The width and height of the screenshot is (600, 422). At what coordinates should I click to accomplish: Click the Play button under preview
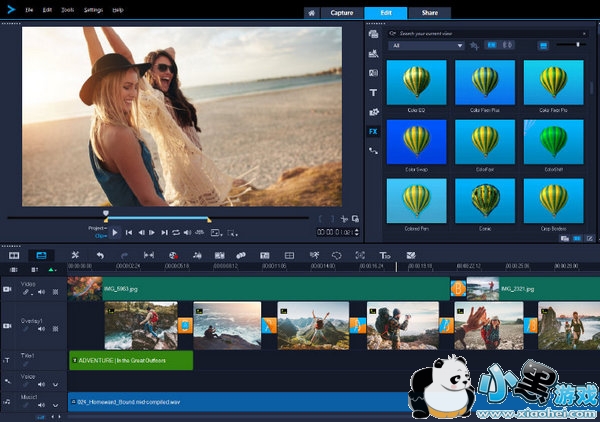pos(115,232)
